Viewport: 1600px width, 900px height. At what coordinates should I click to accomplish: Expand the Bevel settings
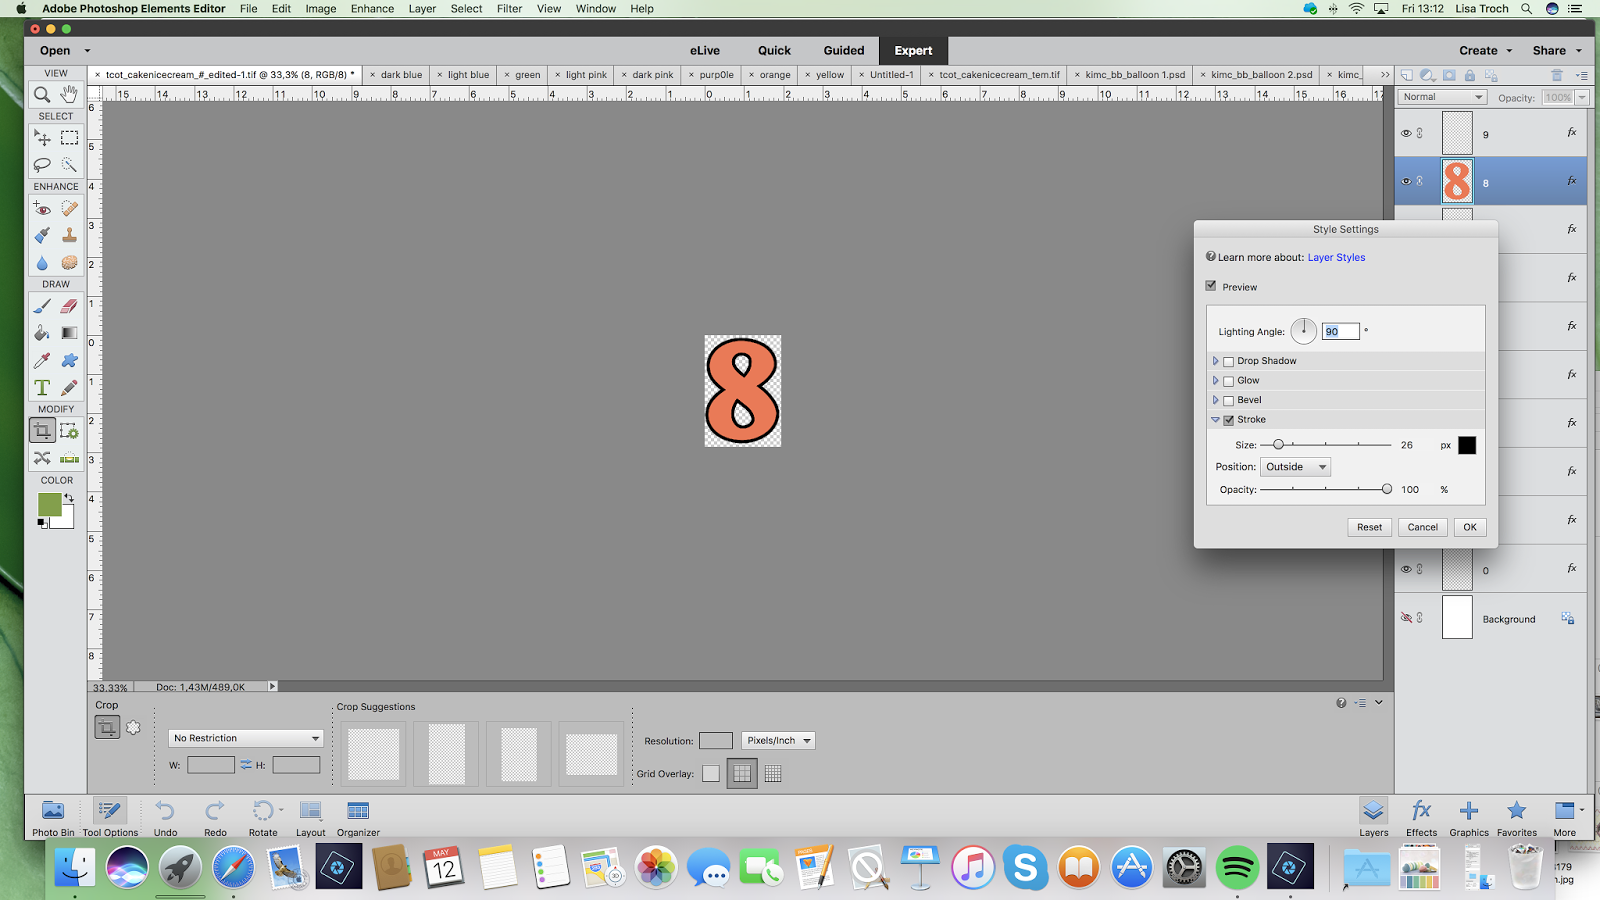(x=1216, y=400)
